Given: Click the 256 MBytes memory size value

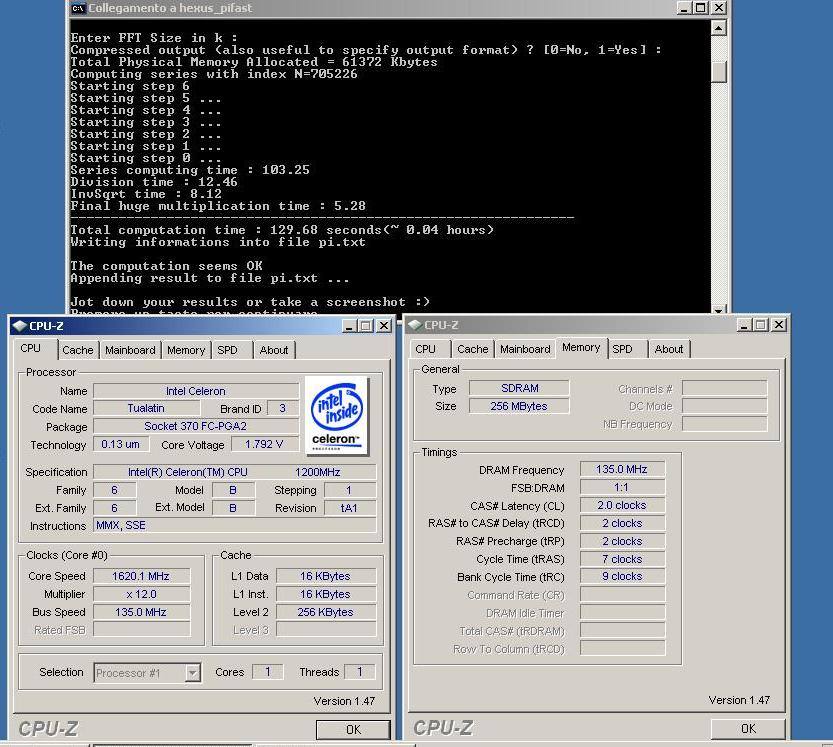Looking at the screenshot, I should 519,406.
